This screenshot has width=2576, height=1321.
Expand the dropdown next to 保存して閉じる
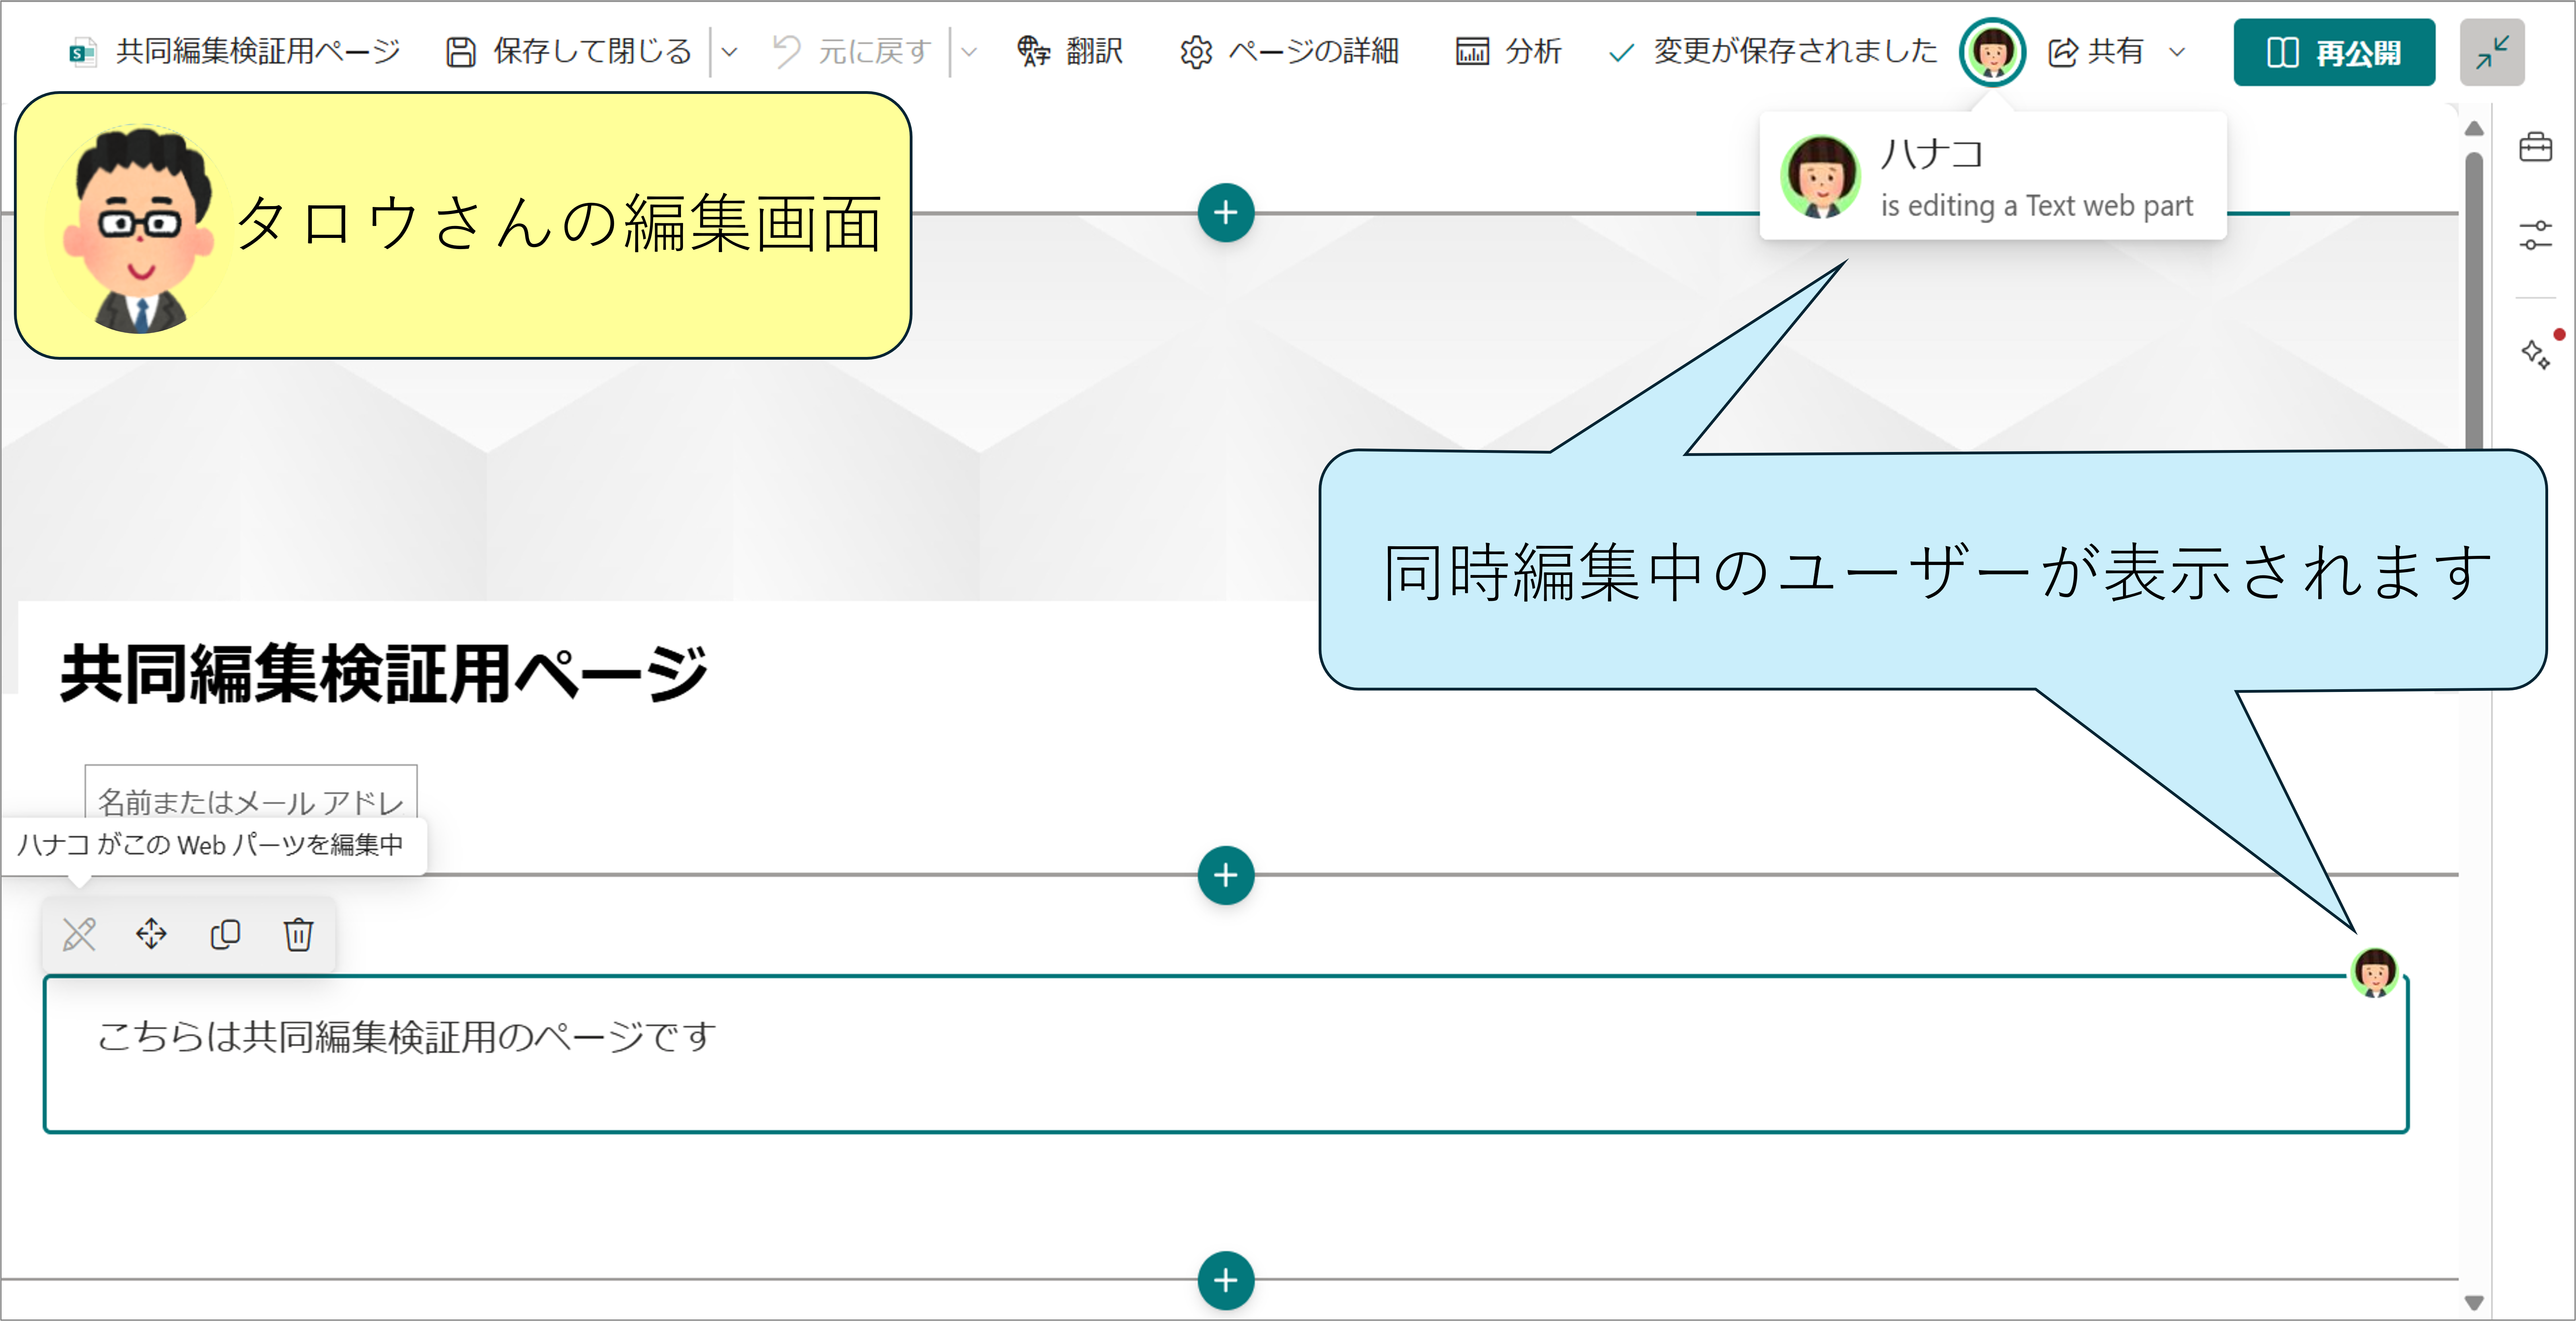click(730, 52)
